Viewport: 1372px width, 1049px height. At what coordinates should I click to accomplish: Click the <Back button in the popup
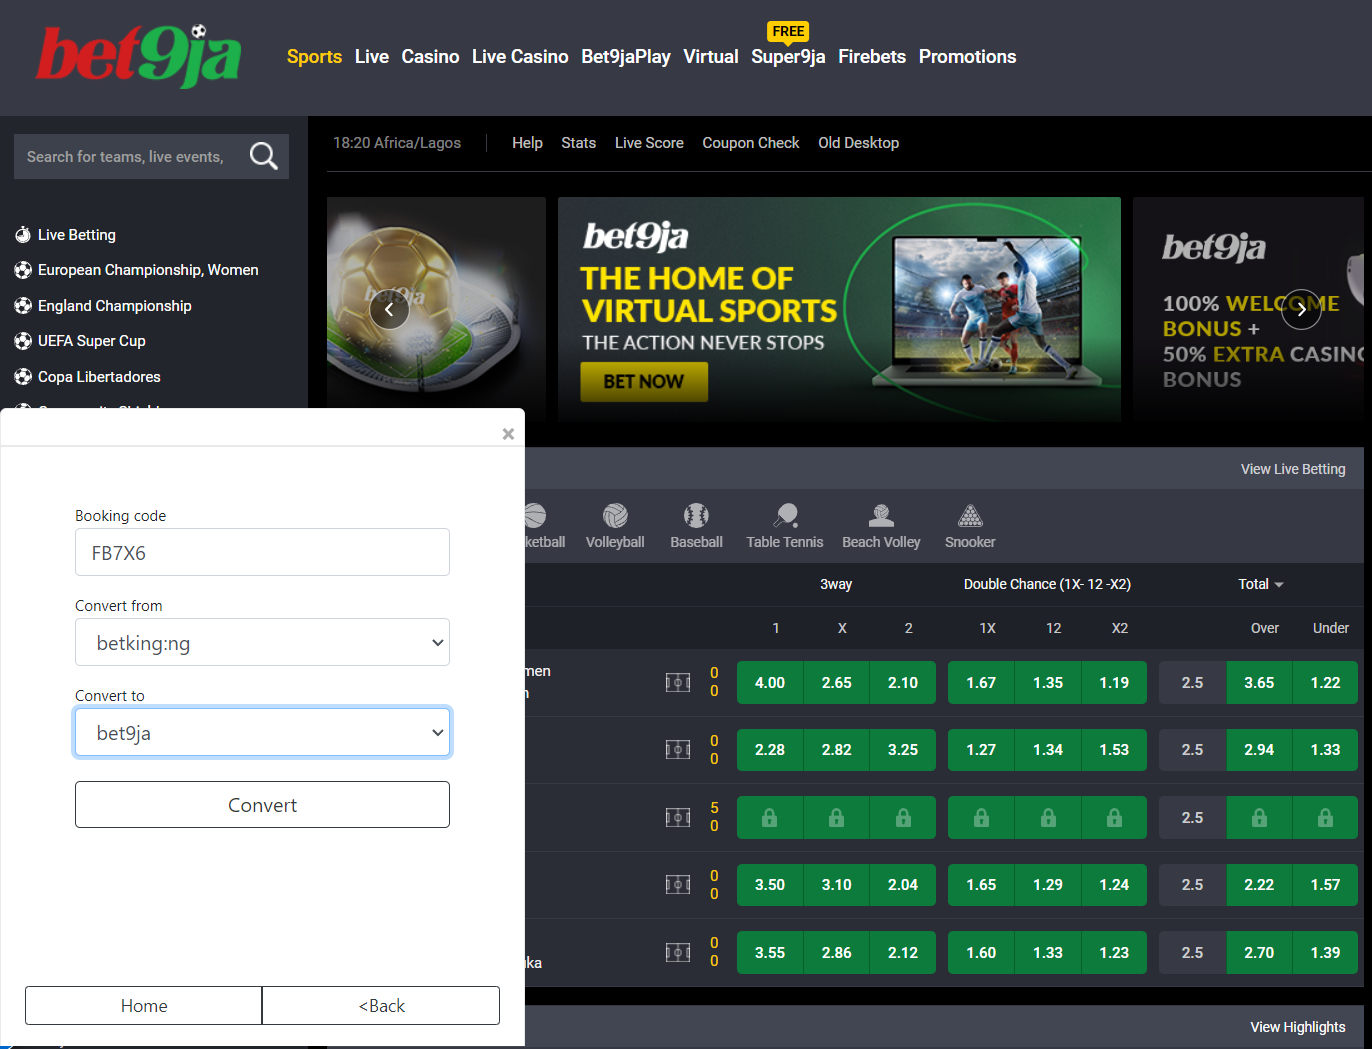tap(381, 1005)
